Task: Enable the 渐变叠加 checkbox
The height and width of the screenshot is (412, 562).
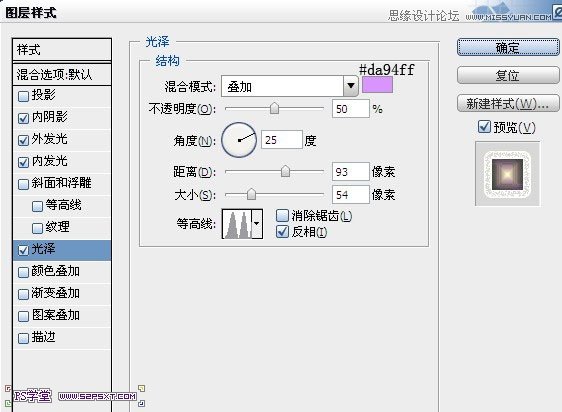Action: 23,294
